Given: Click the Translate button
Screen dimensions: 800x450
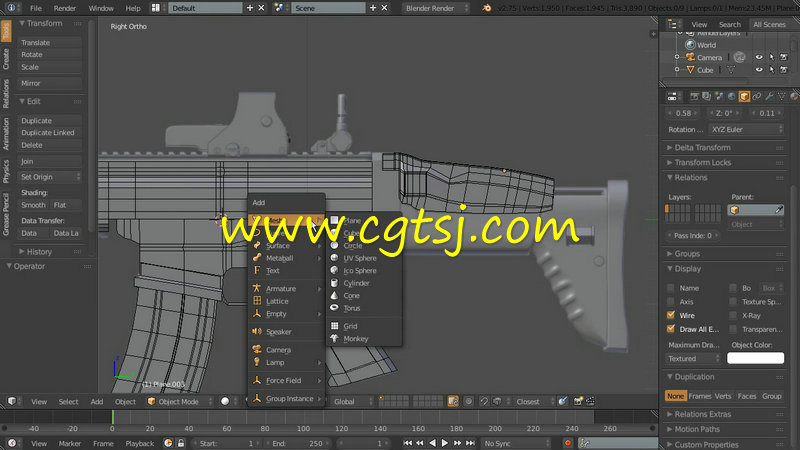Looking at the screenshot, I should click(49, 43).
